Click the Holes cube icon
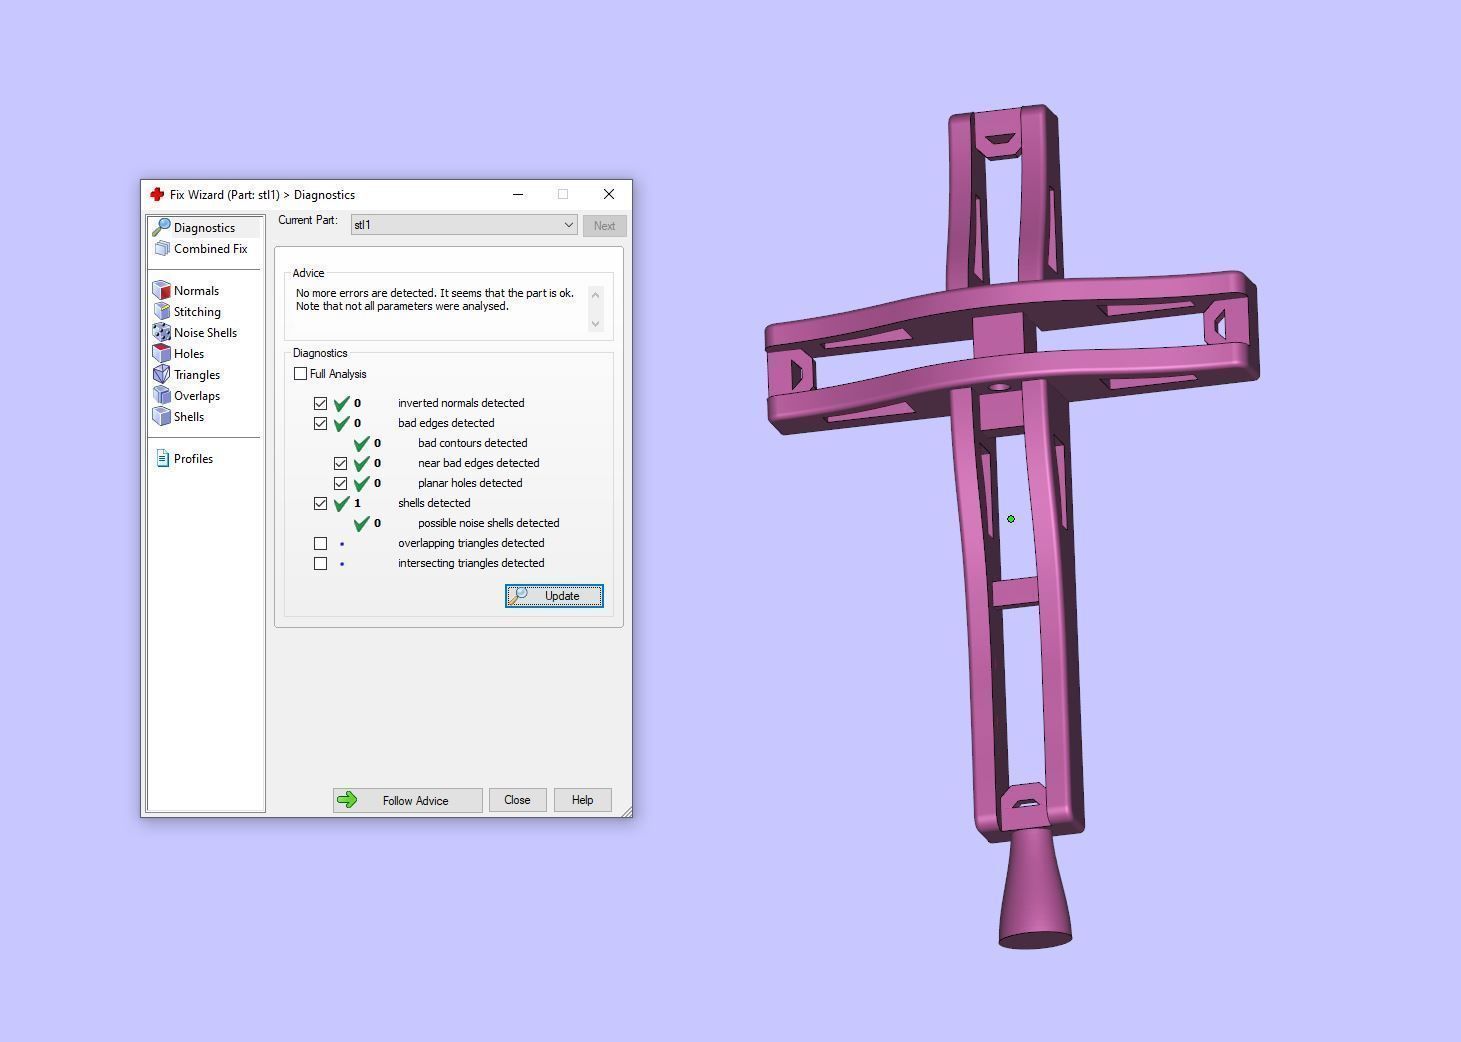The height and width of the screenshot is (1042, 1461). [x=162, y=353]
